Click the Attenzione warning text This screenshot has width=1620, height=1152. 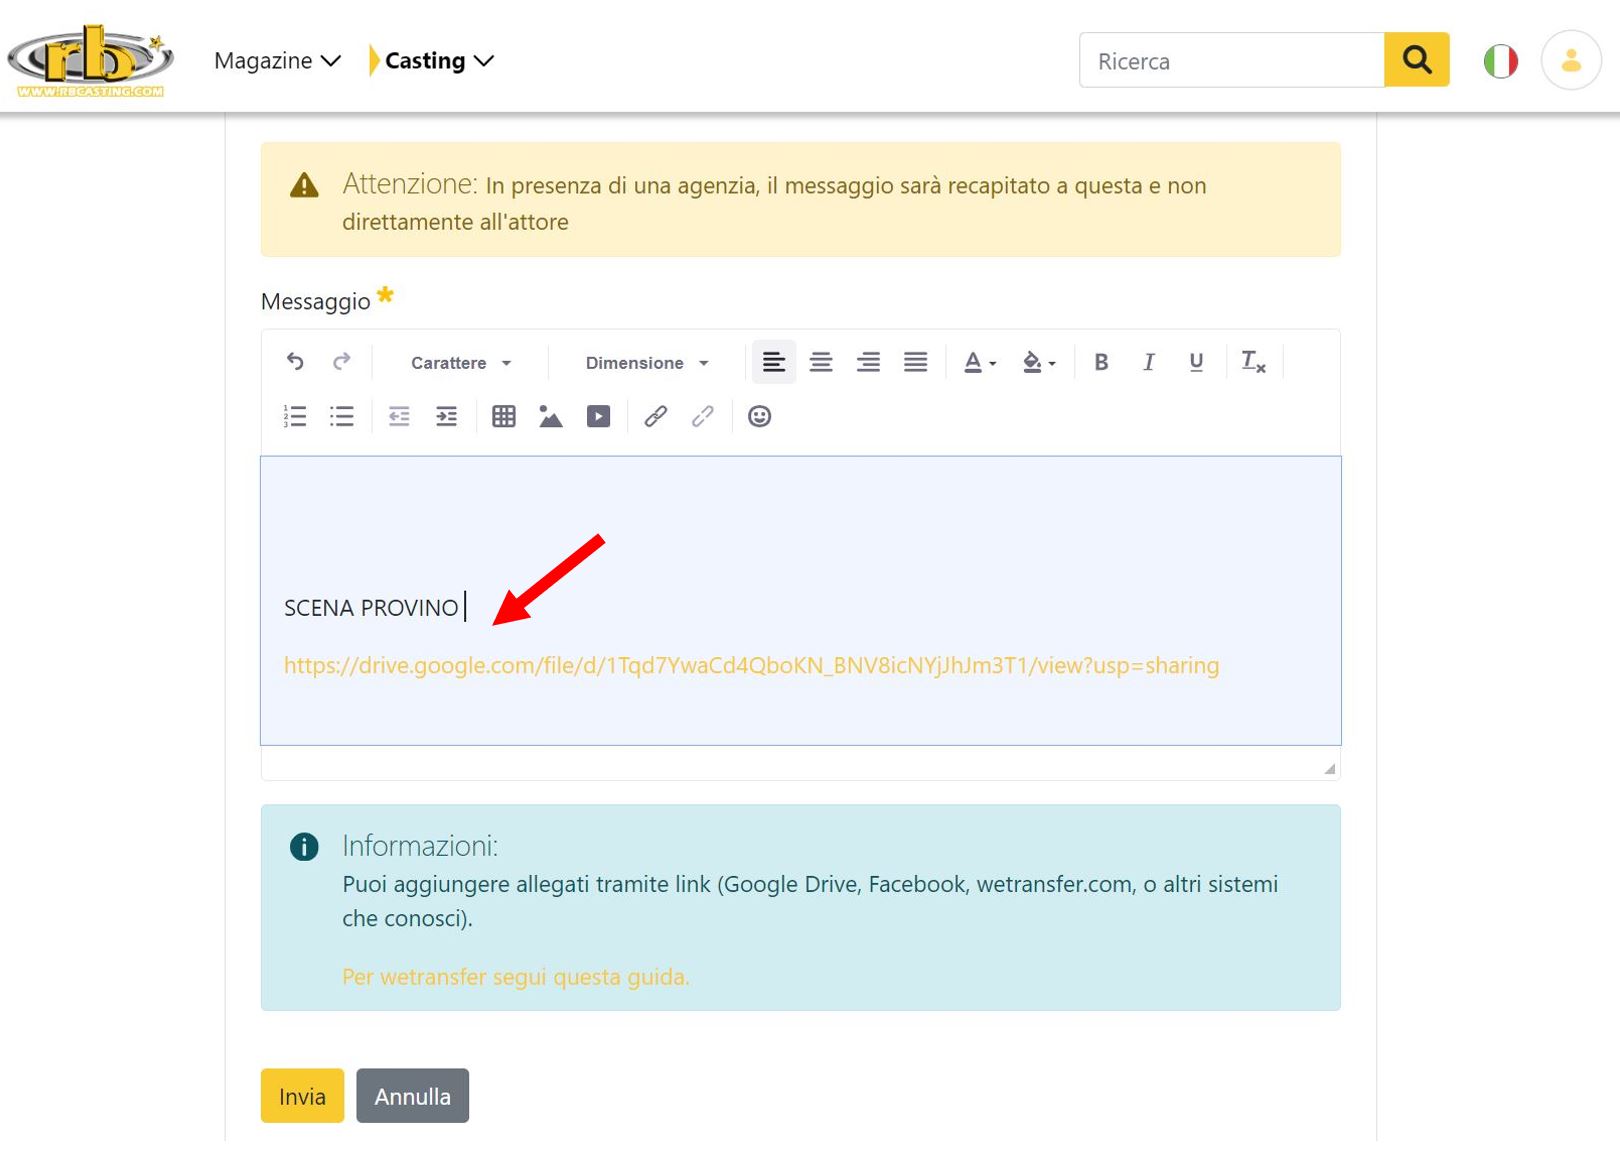[x=774, y=203]
